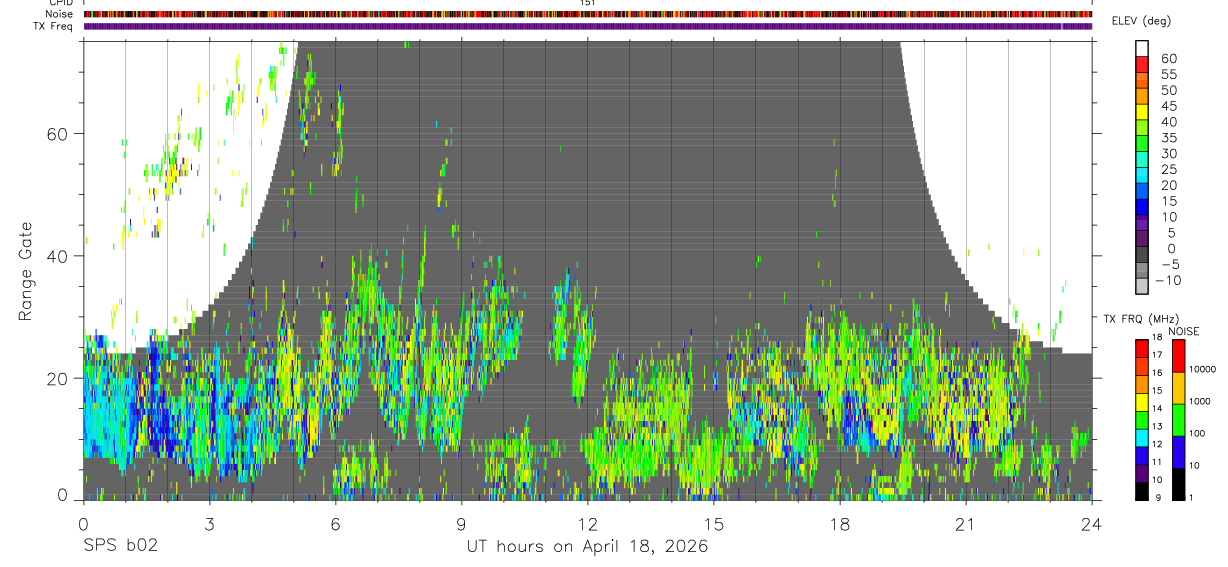Click the 40 tick label on Range Gate axis

57,256
